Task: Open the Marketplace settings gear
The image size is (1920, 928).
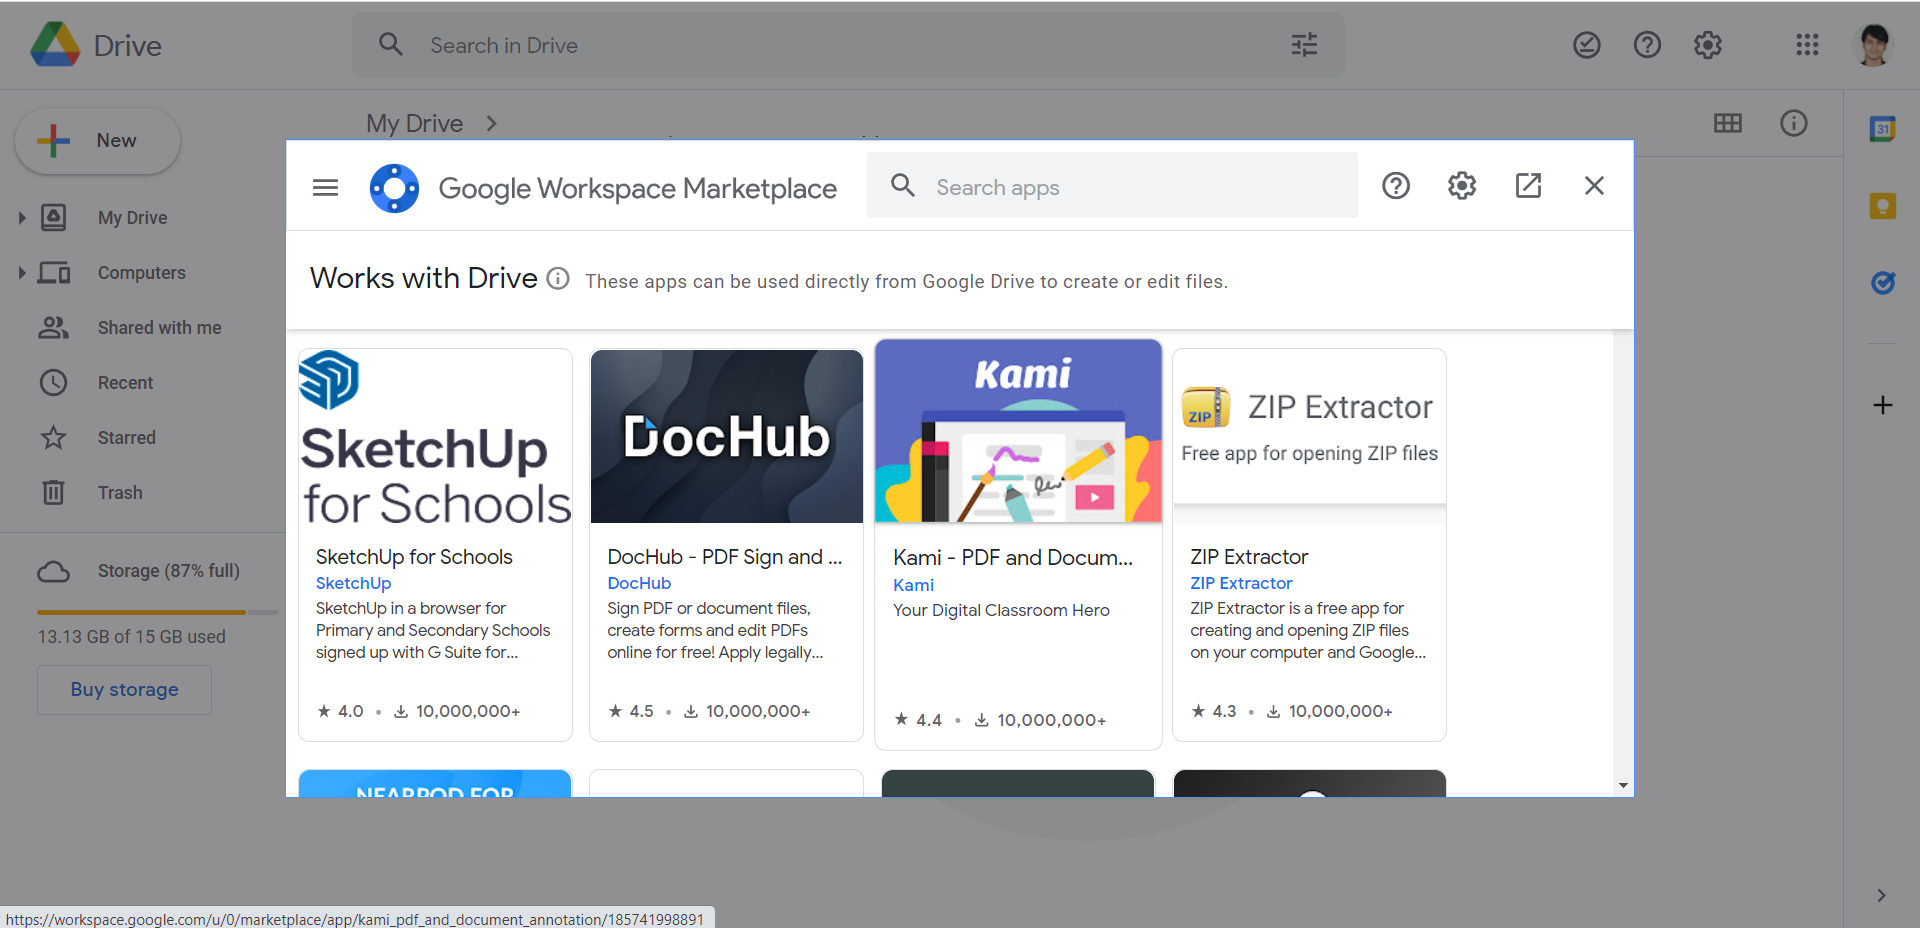Action: pos(1461,185)
